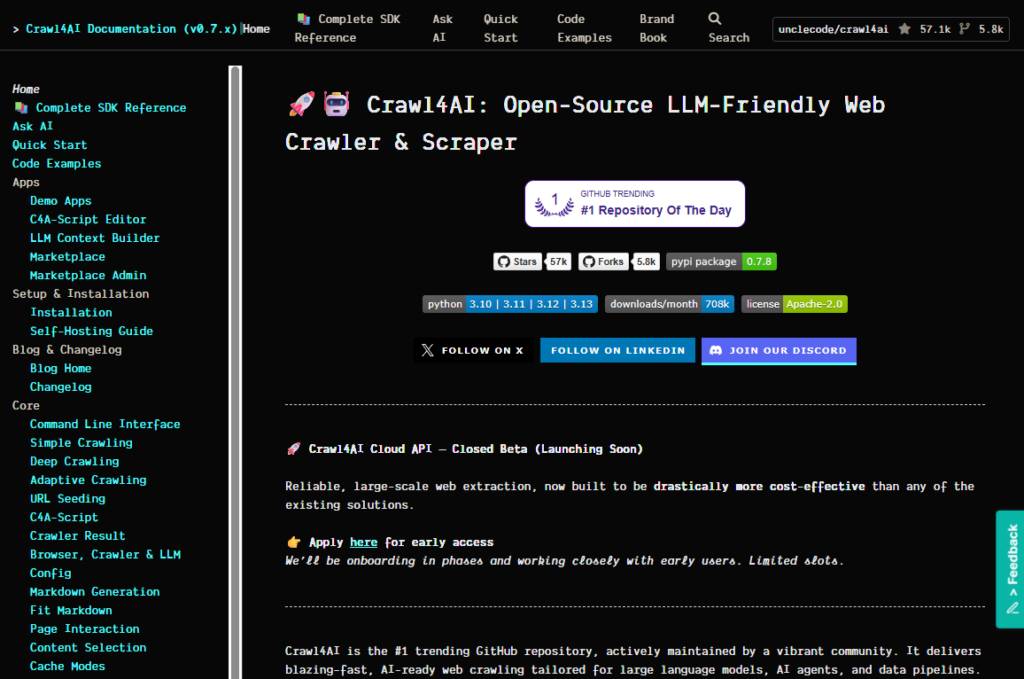This screenshot has width=1024, height=679.
Task: Click the GitHub octocat on the Stars badge
Action: pos(501,261)
